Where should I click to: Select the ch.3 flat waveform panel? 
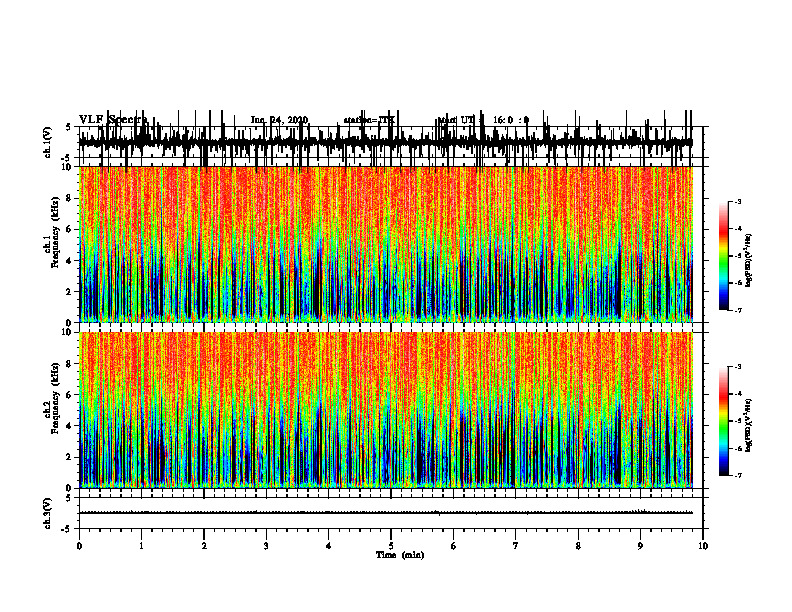(x=391, y=513)
